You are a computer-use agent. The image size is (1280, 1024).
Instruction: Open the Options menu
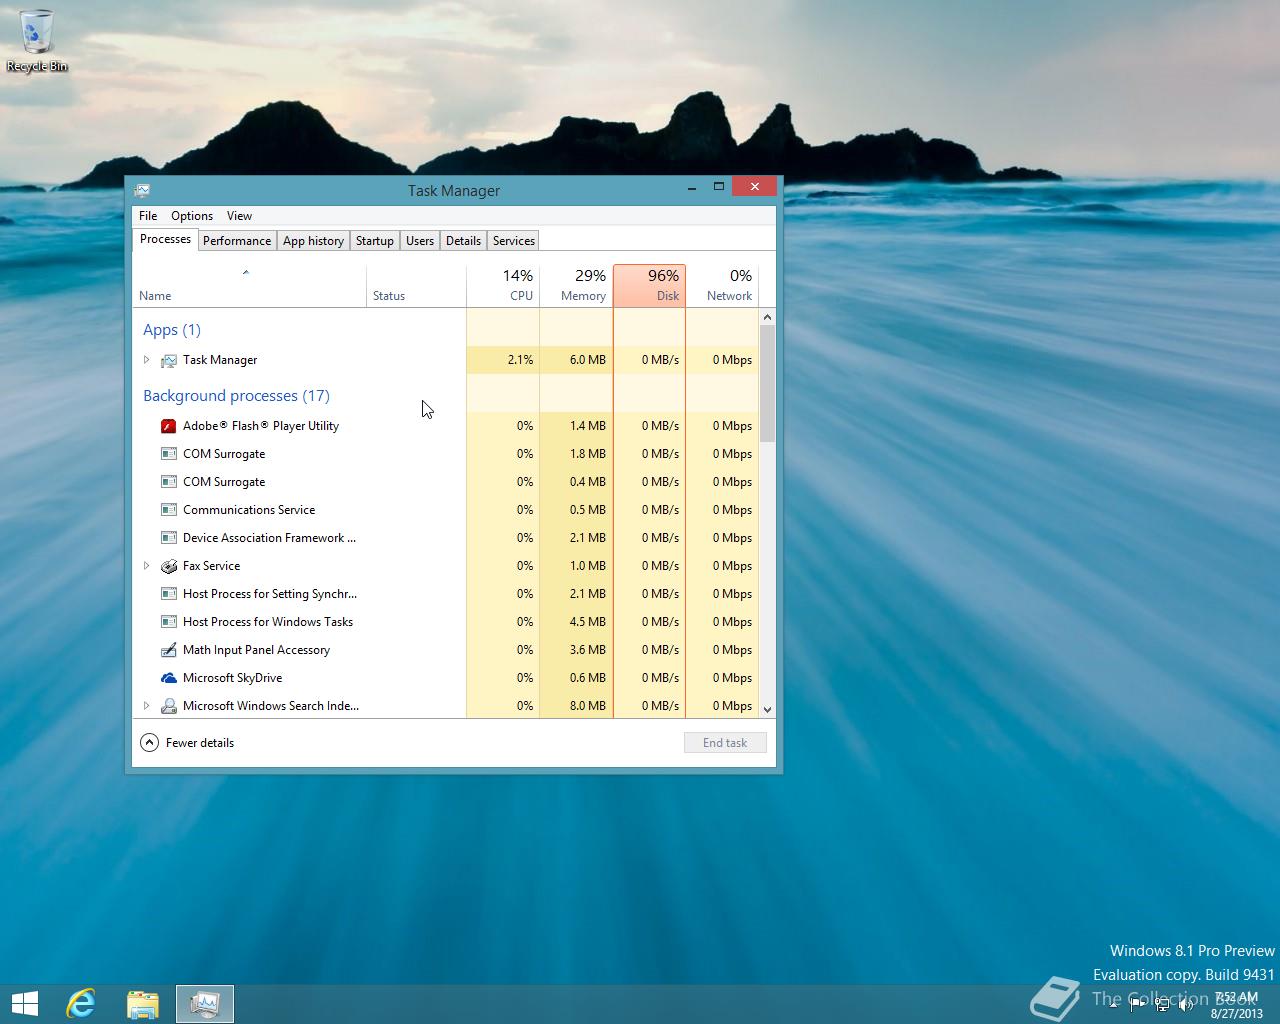(x=192, y=216)
